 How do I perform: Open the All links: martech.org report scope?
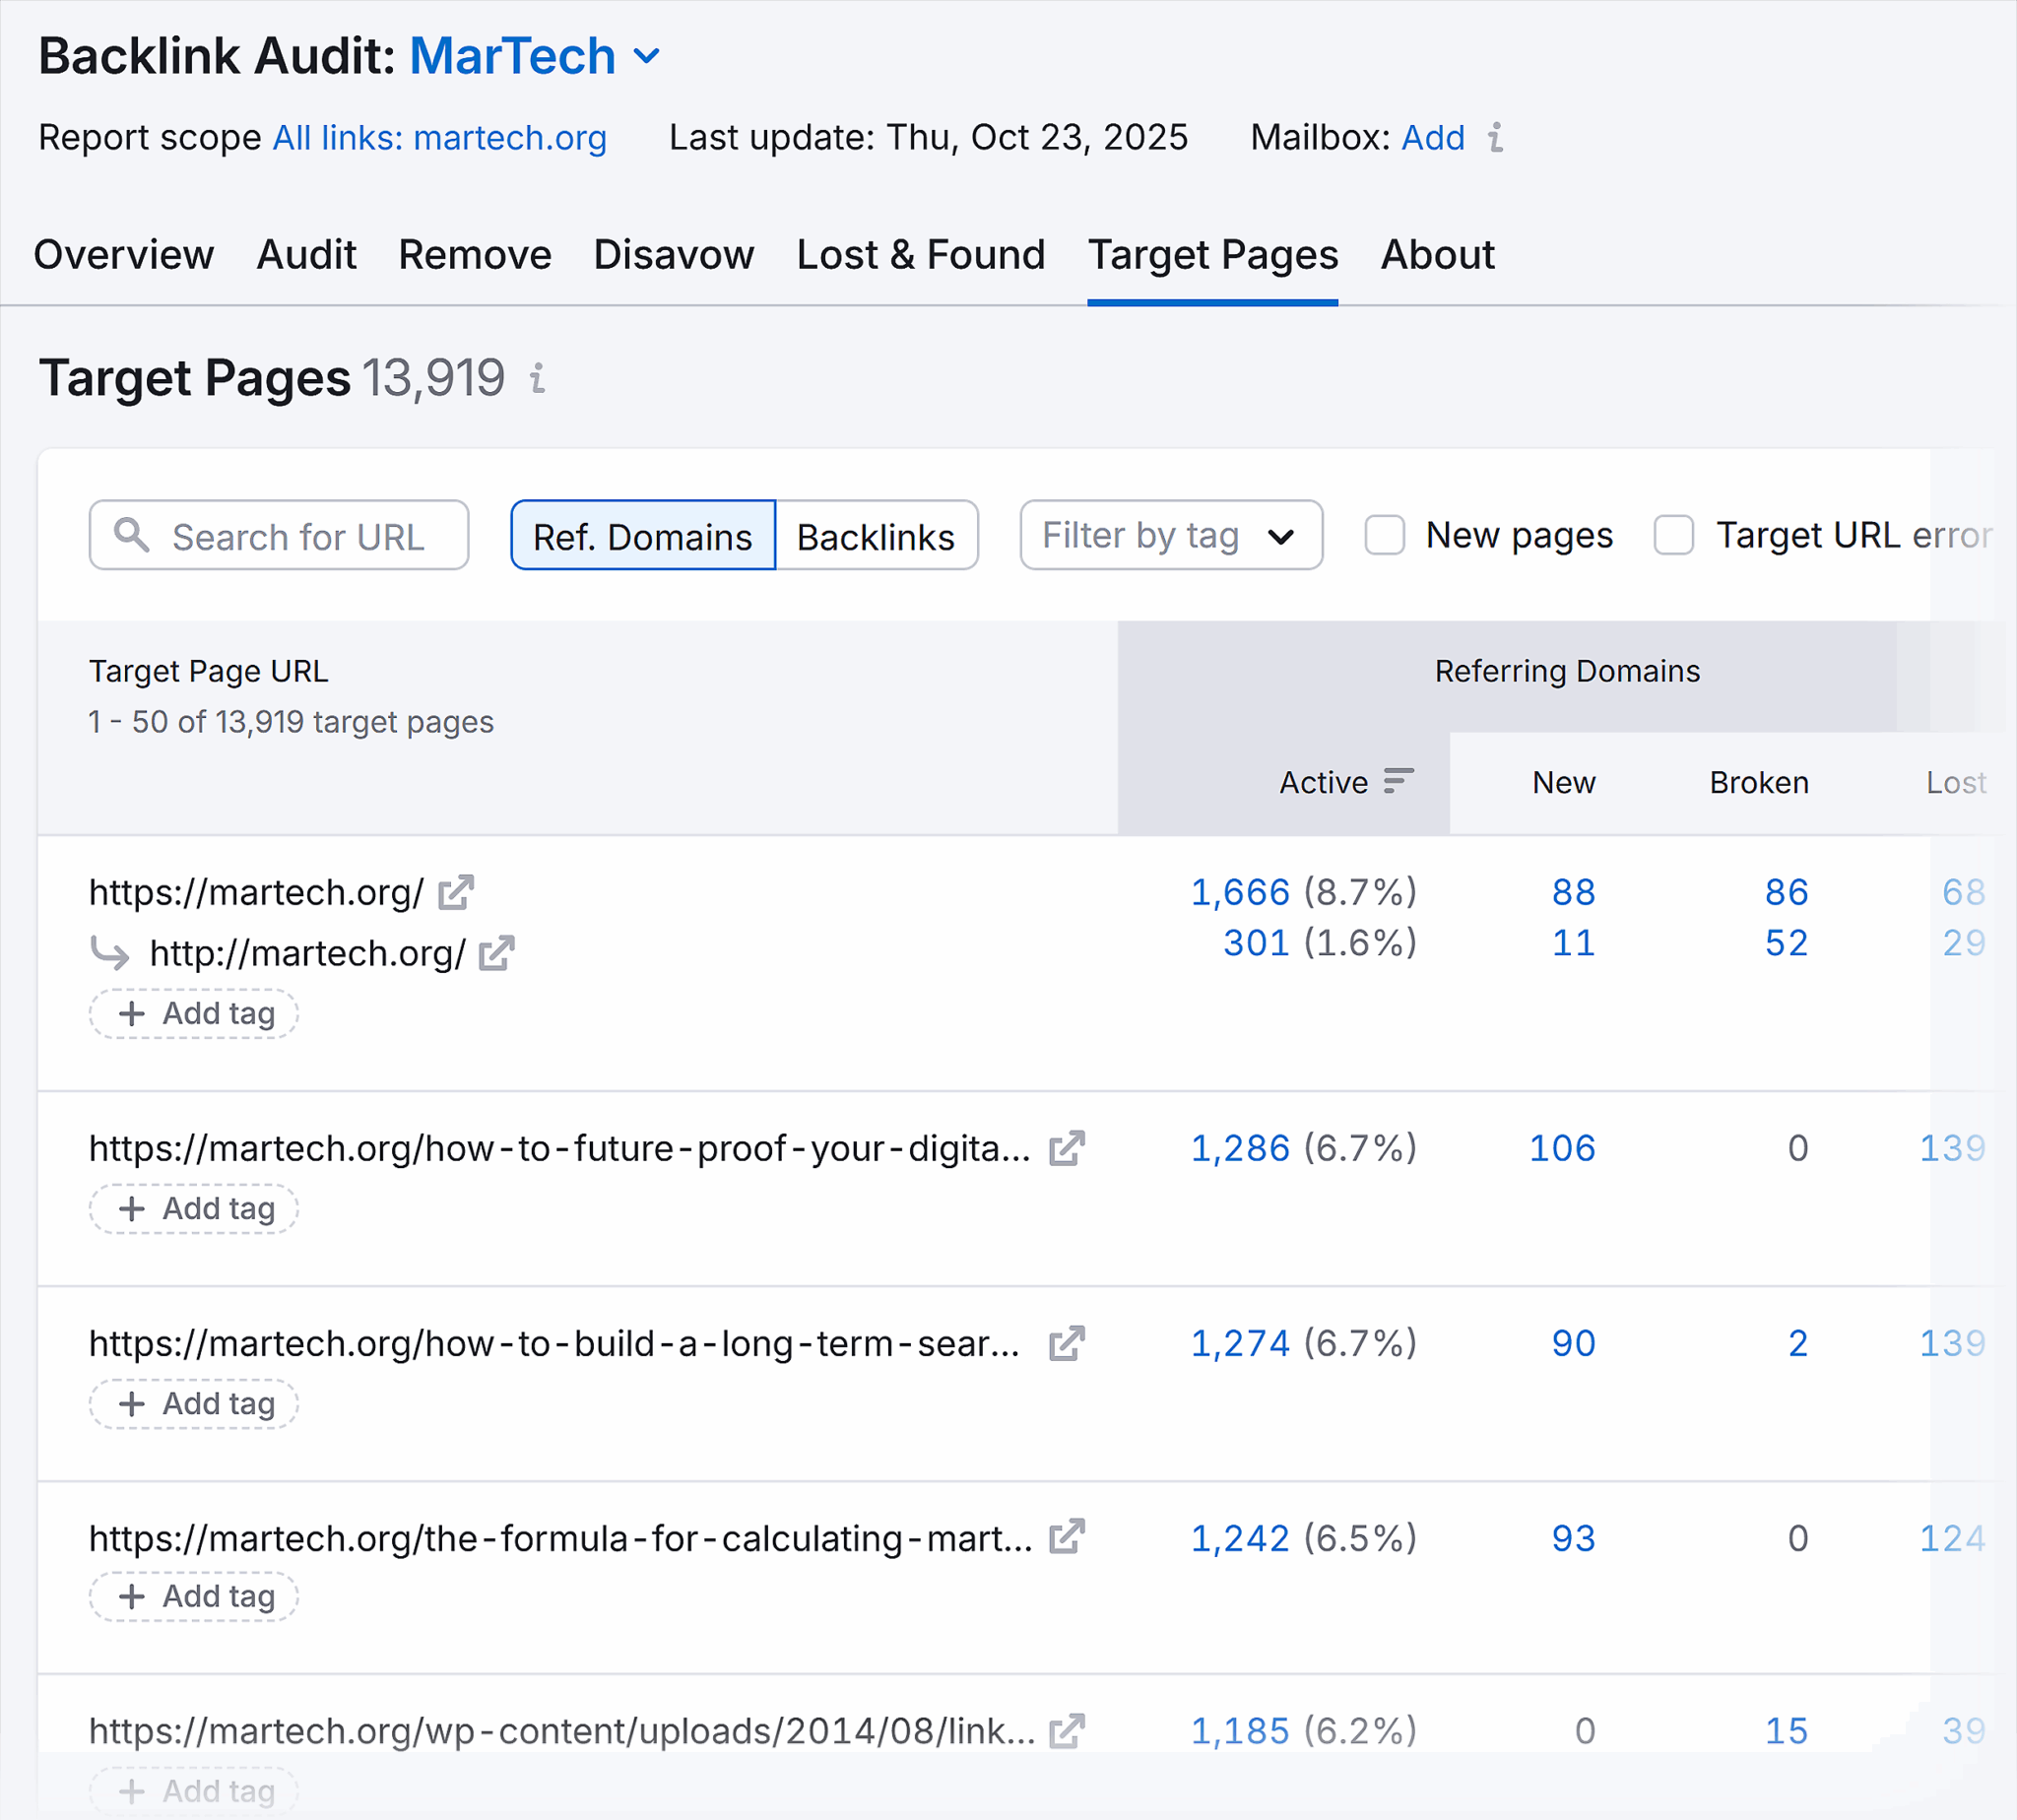pyautogui.click(x=440, y=139)
